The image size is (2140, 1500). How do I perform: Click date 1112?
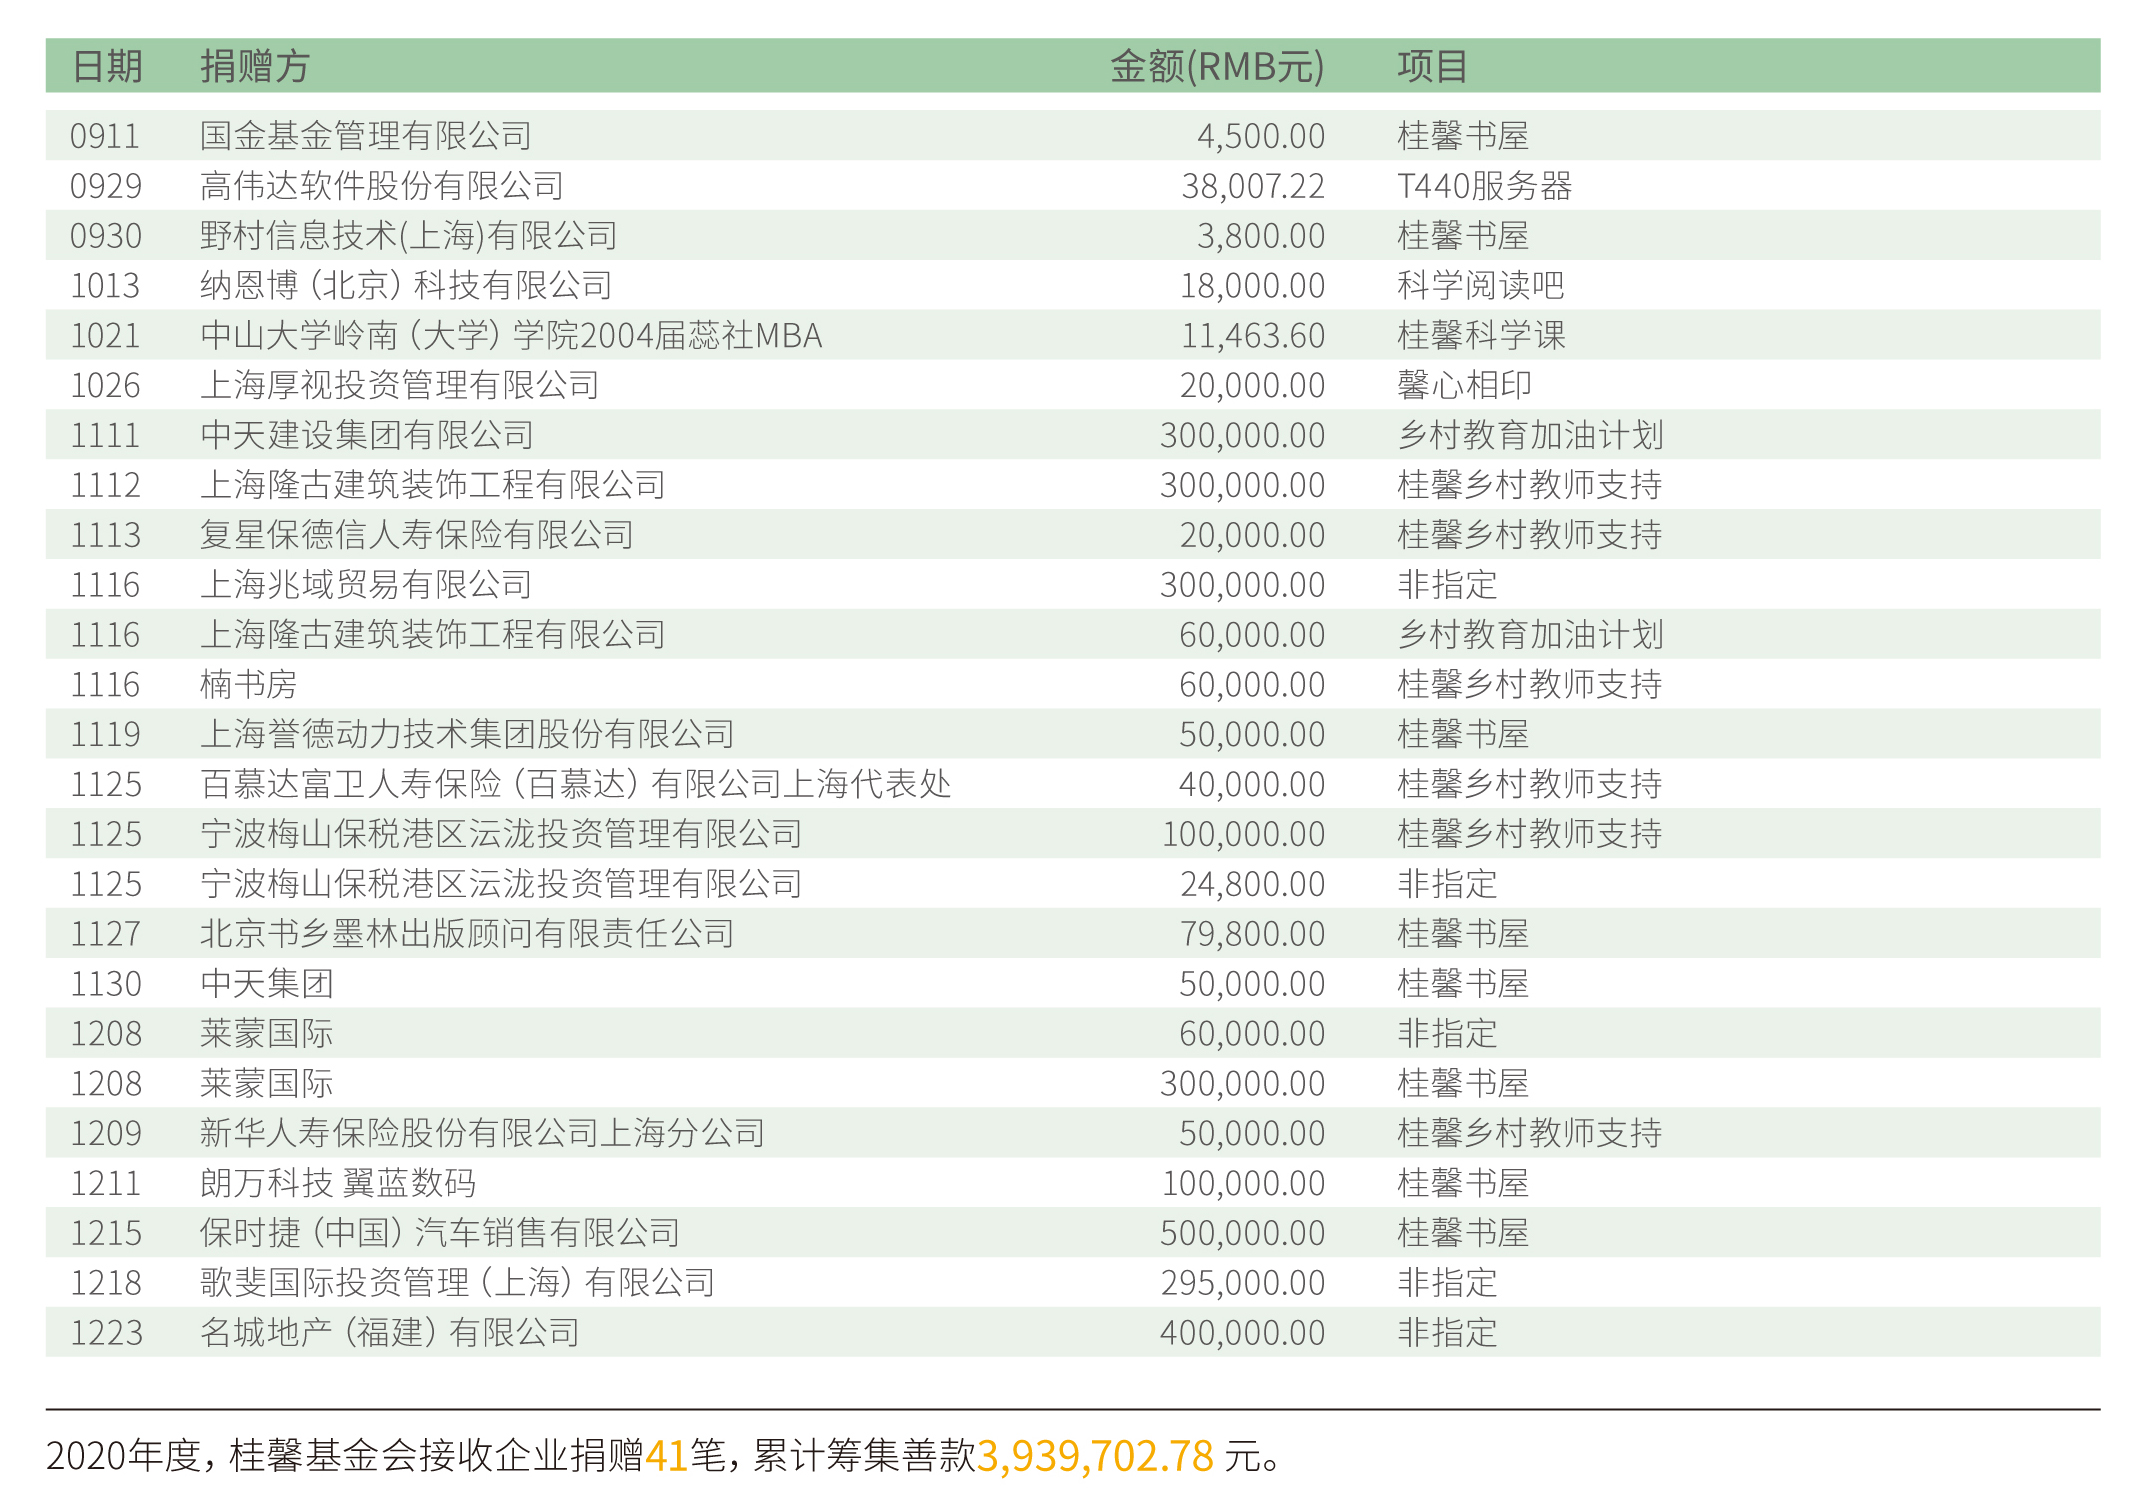tap(105, 485)
